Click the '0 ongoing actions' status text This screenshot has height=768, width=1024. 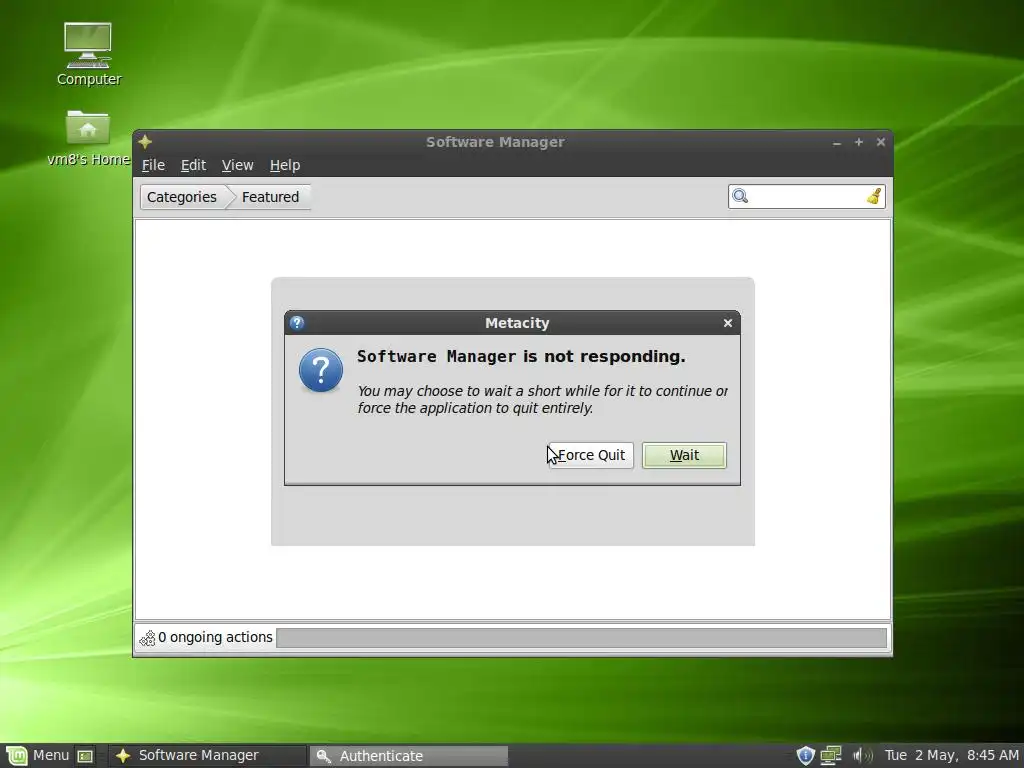click(215, 637)
